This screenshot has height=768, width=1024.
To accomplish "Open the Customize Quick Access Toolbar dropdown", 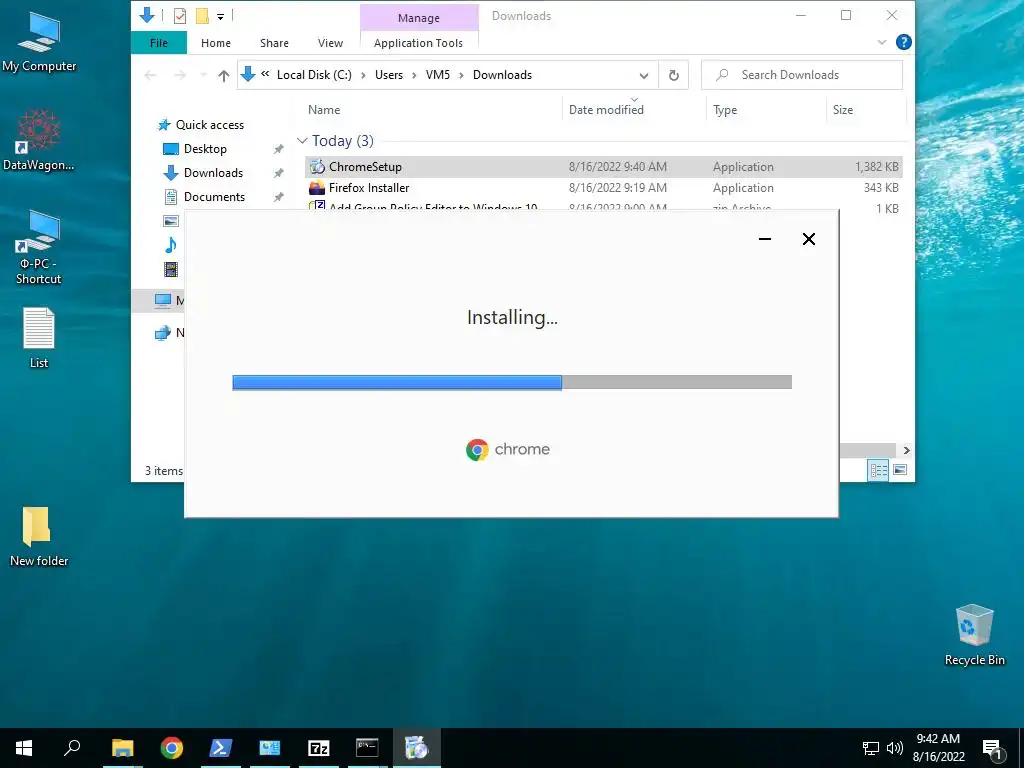I will [x=221, y=17].
